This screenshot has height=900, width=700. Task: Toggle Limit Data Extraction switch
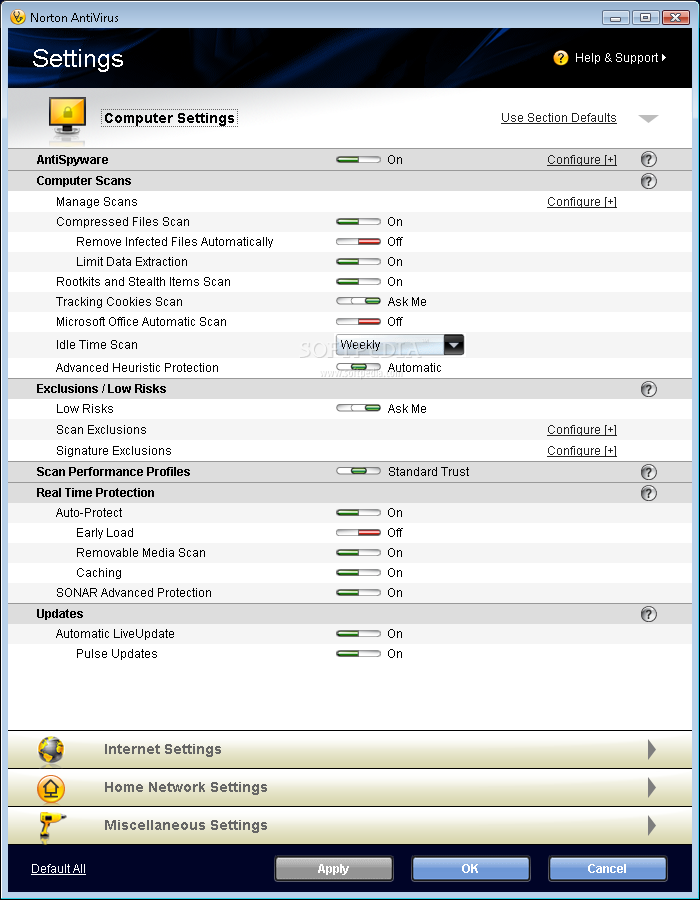point(358,262)
